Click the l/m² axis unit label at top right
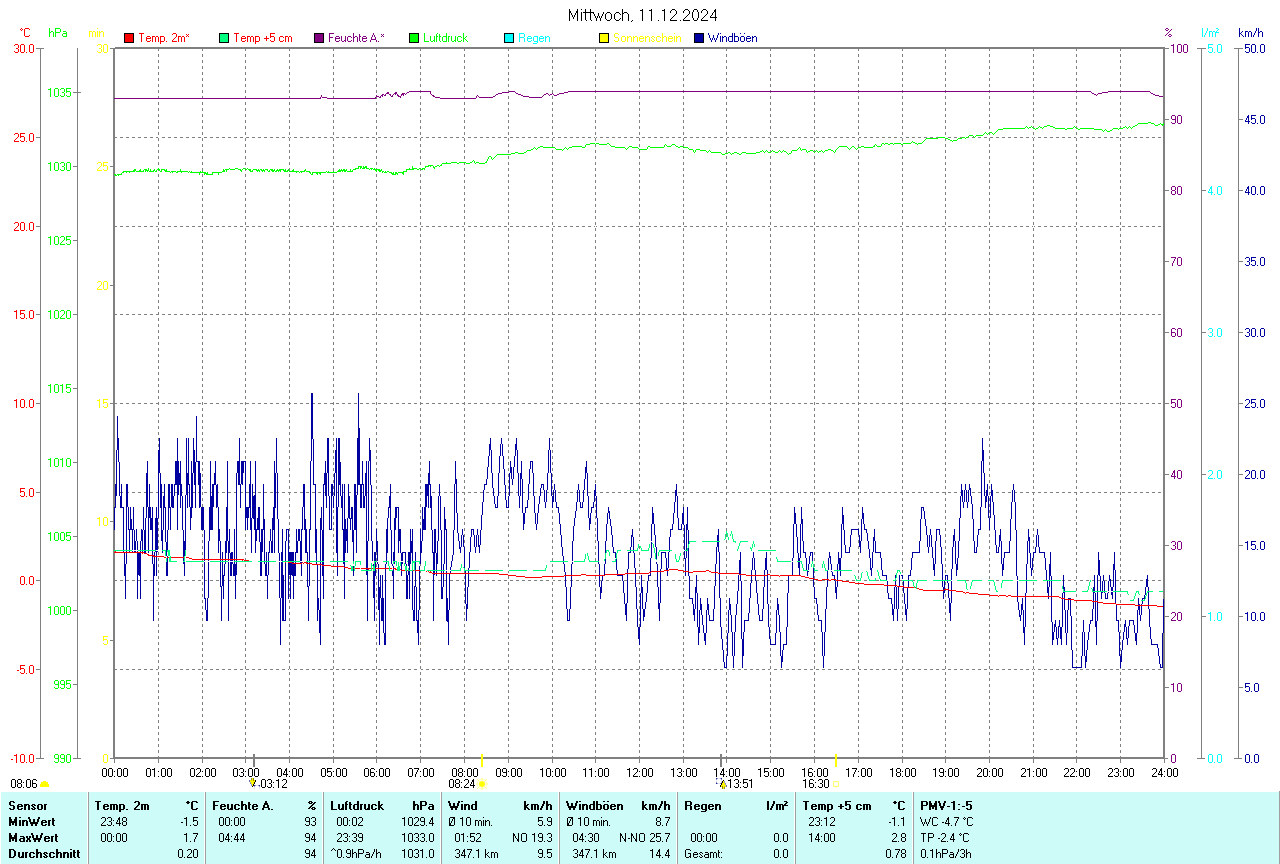Image resolution: width=1280 pixels, height=864 pixels. (1210, 33)
